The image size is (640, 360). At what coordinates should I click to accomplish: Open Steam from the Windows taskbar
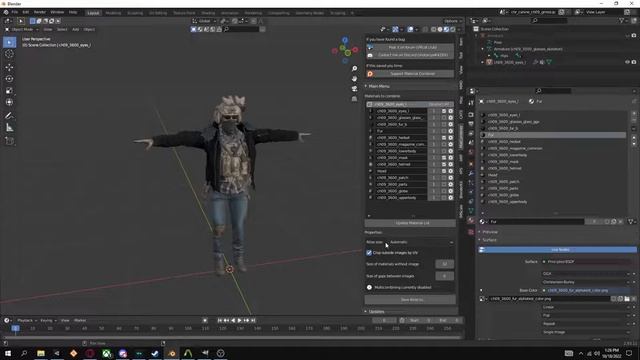(155, 353)
